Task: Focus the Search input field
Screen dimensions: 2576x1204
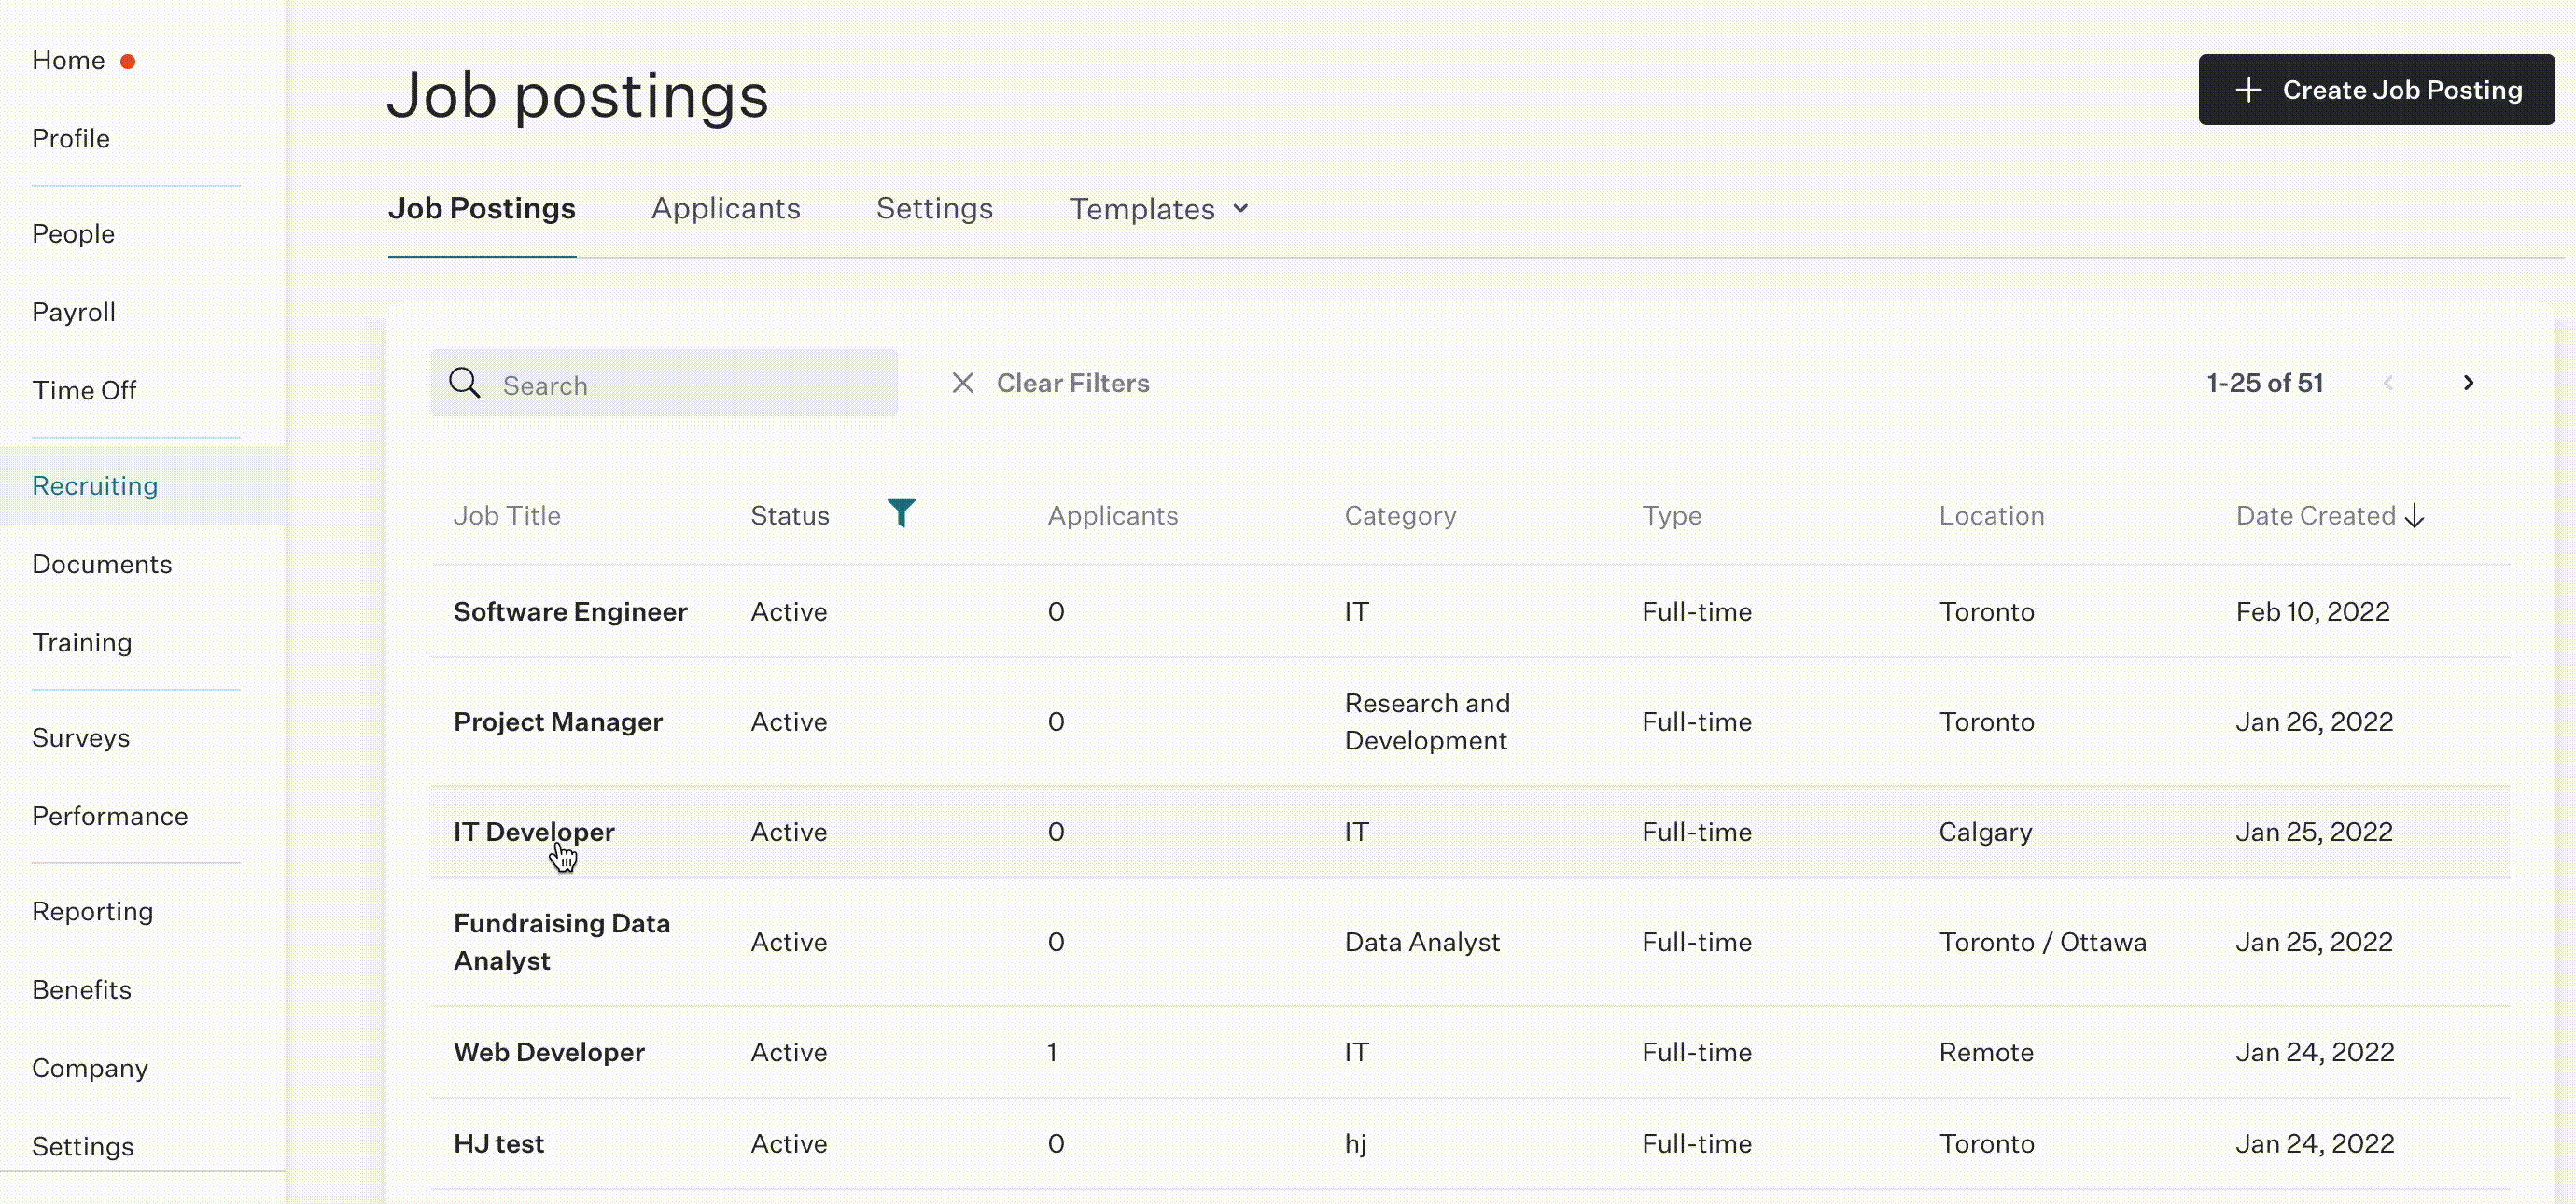Action: click(664, 383)
